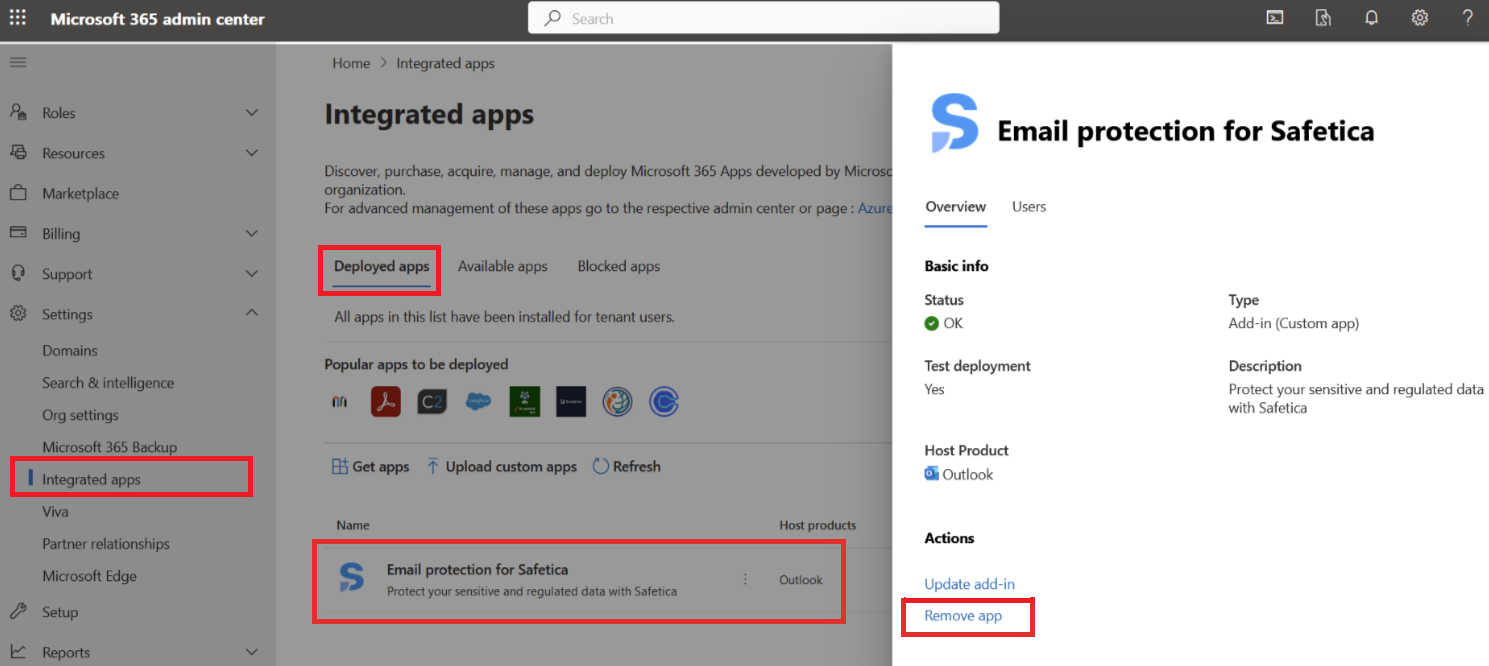
Task: Collapse the Settings menu chevron
Action: click(x=252, y=314)
